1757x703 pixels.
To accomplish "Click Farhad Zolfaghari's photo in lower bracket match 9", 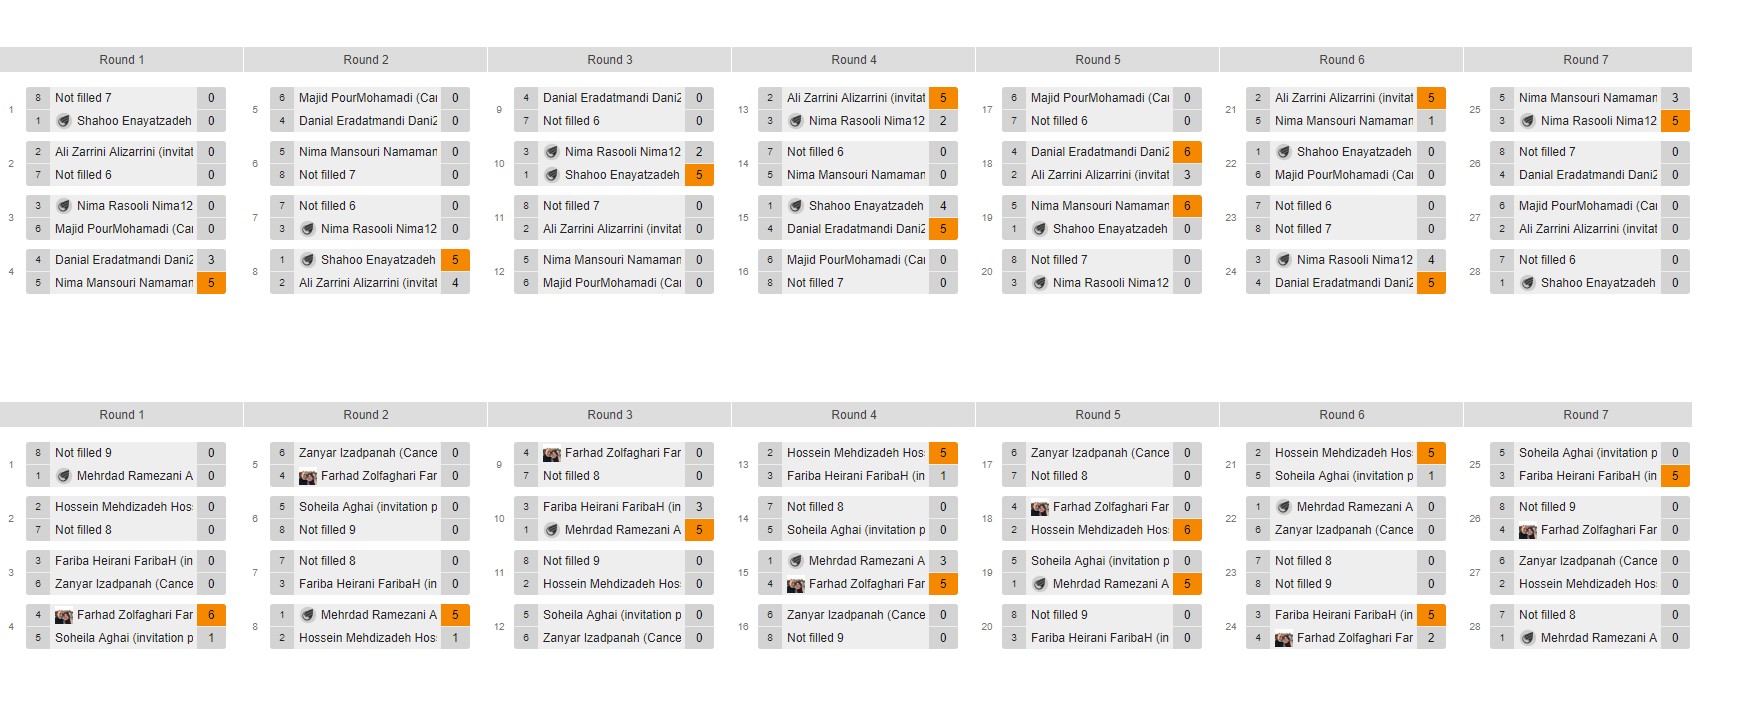I will pyautogui.click(x=552, y=454).
